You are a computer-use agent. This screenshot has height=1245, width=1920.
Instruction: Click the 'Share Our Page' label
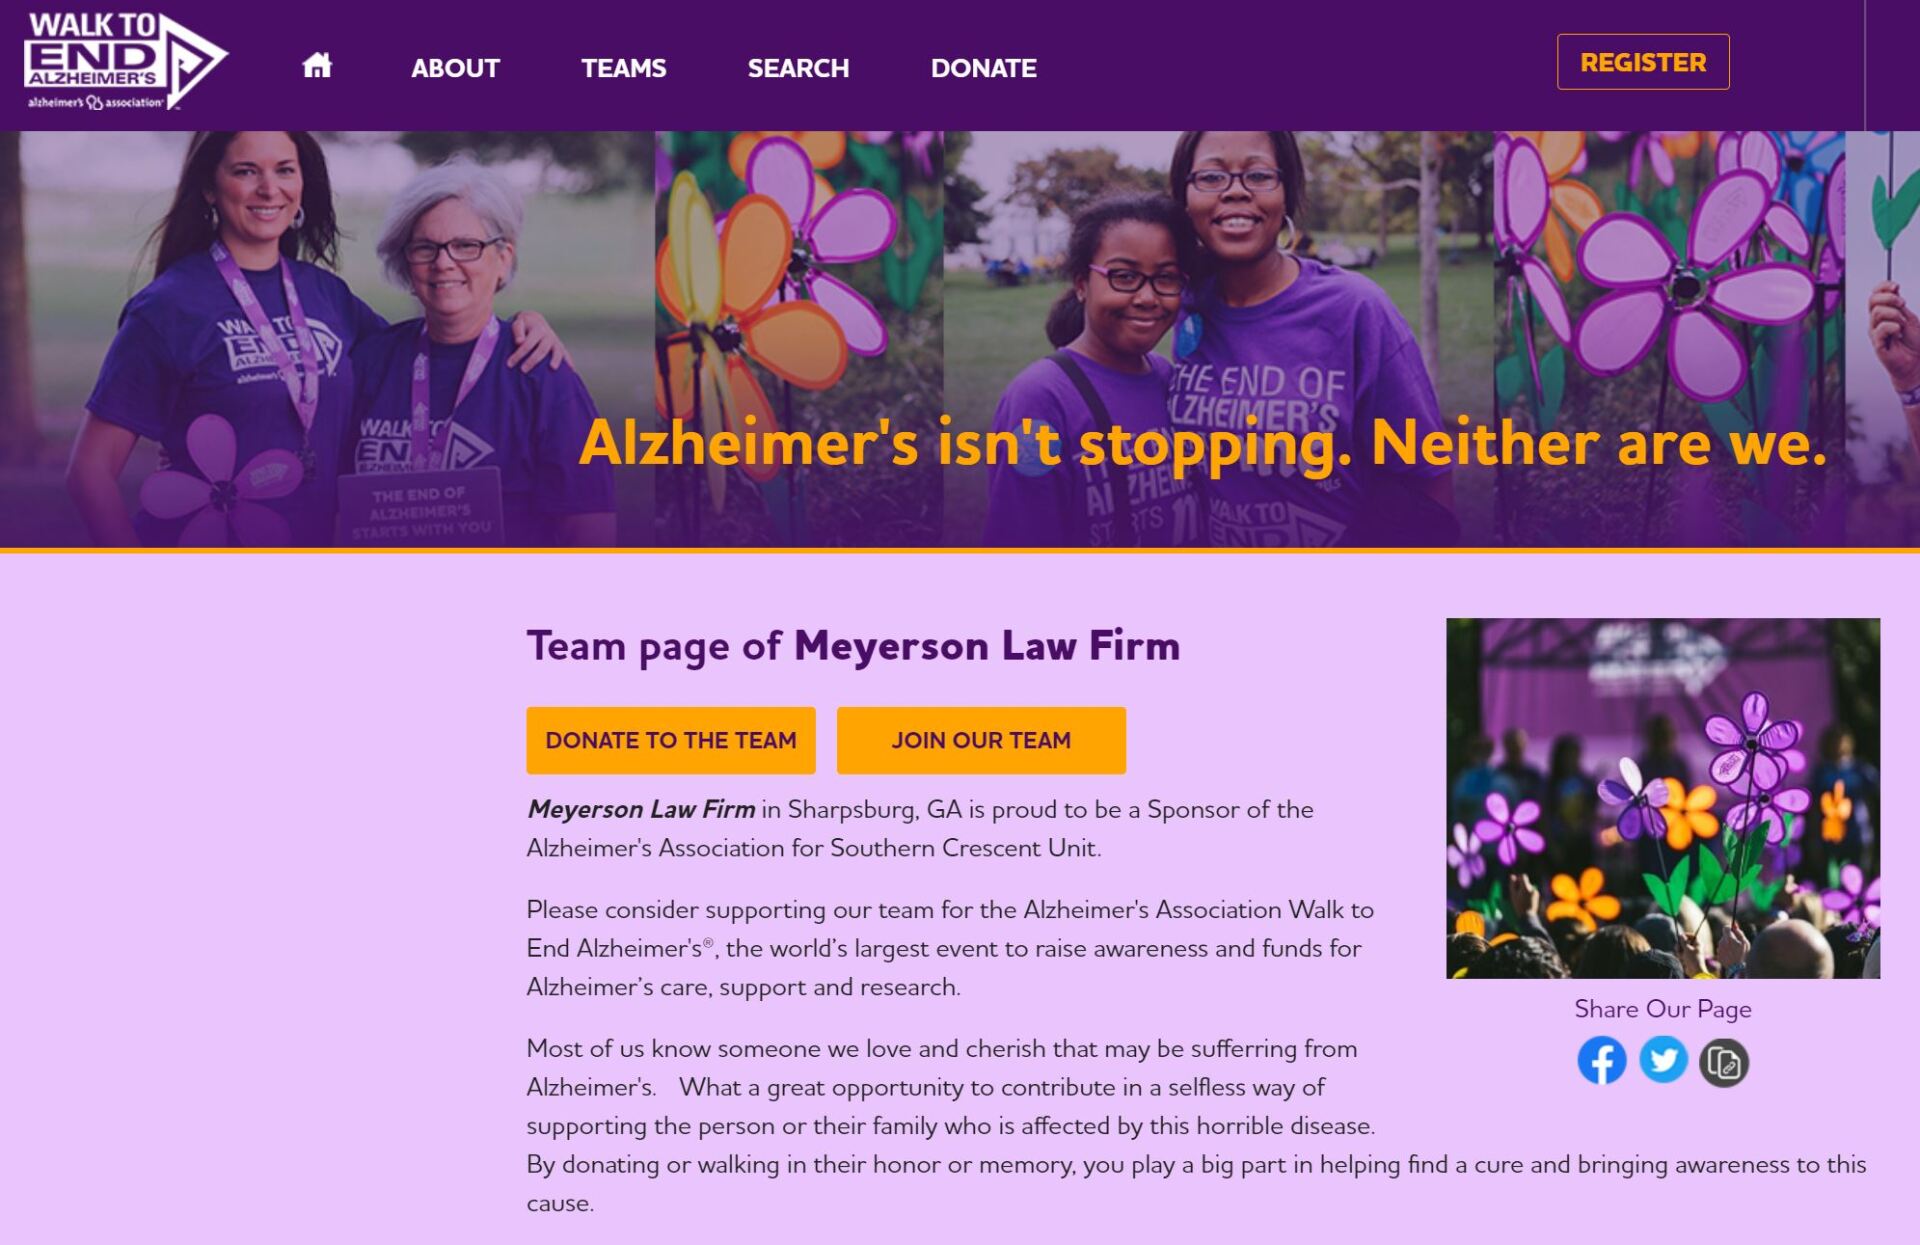(x=1663, y=1008)
